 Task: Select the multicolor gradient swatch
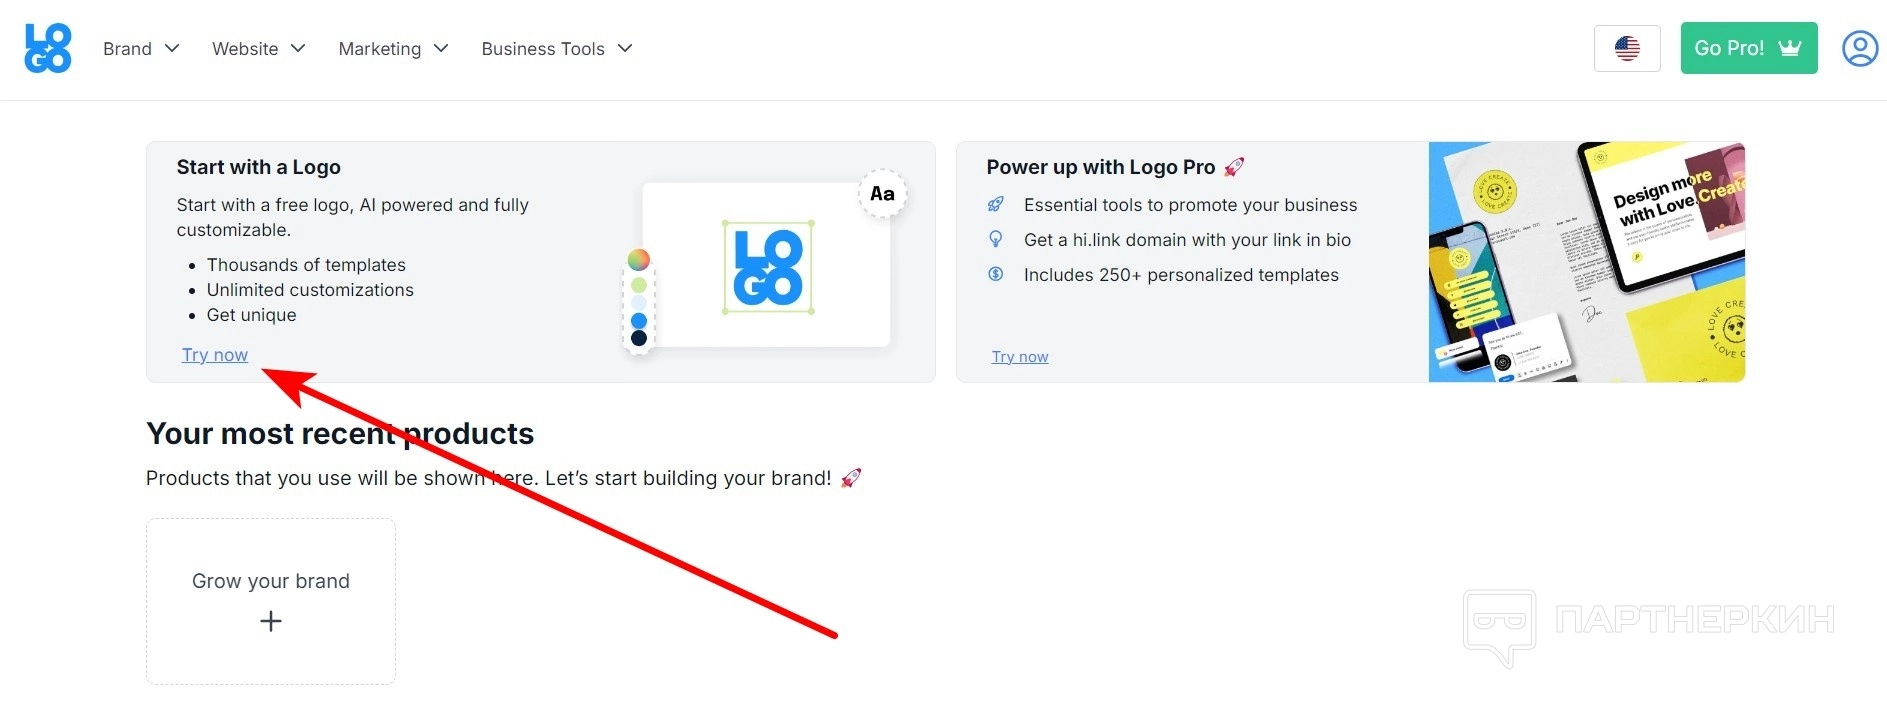[639, 260]
